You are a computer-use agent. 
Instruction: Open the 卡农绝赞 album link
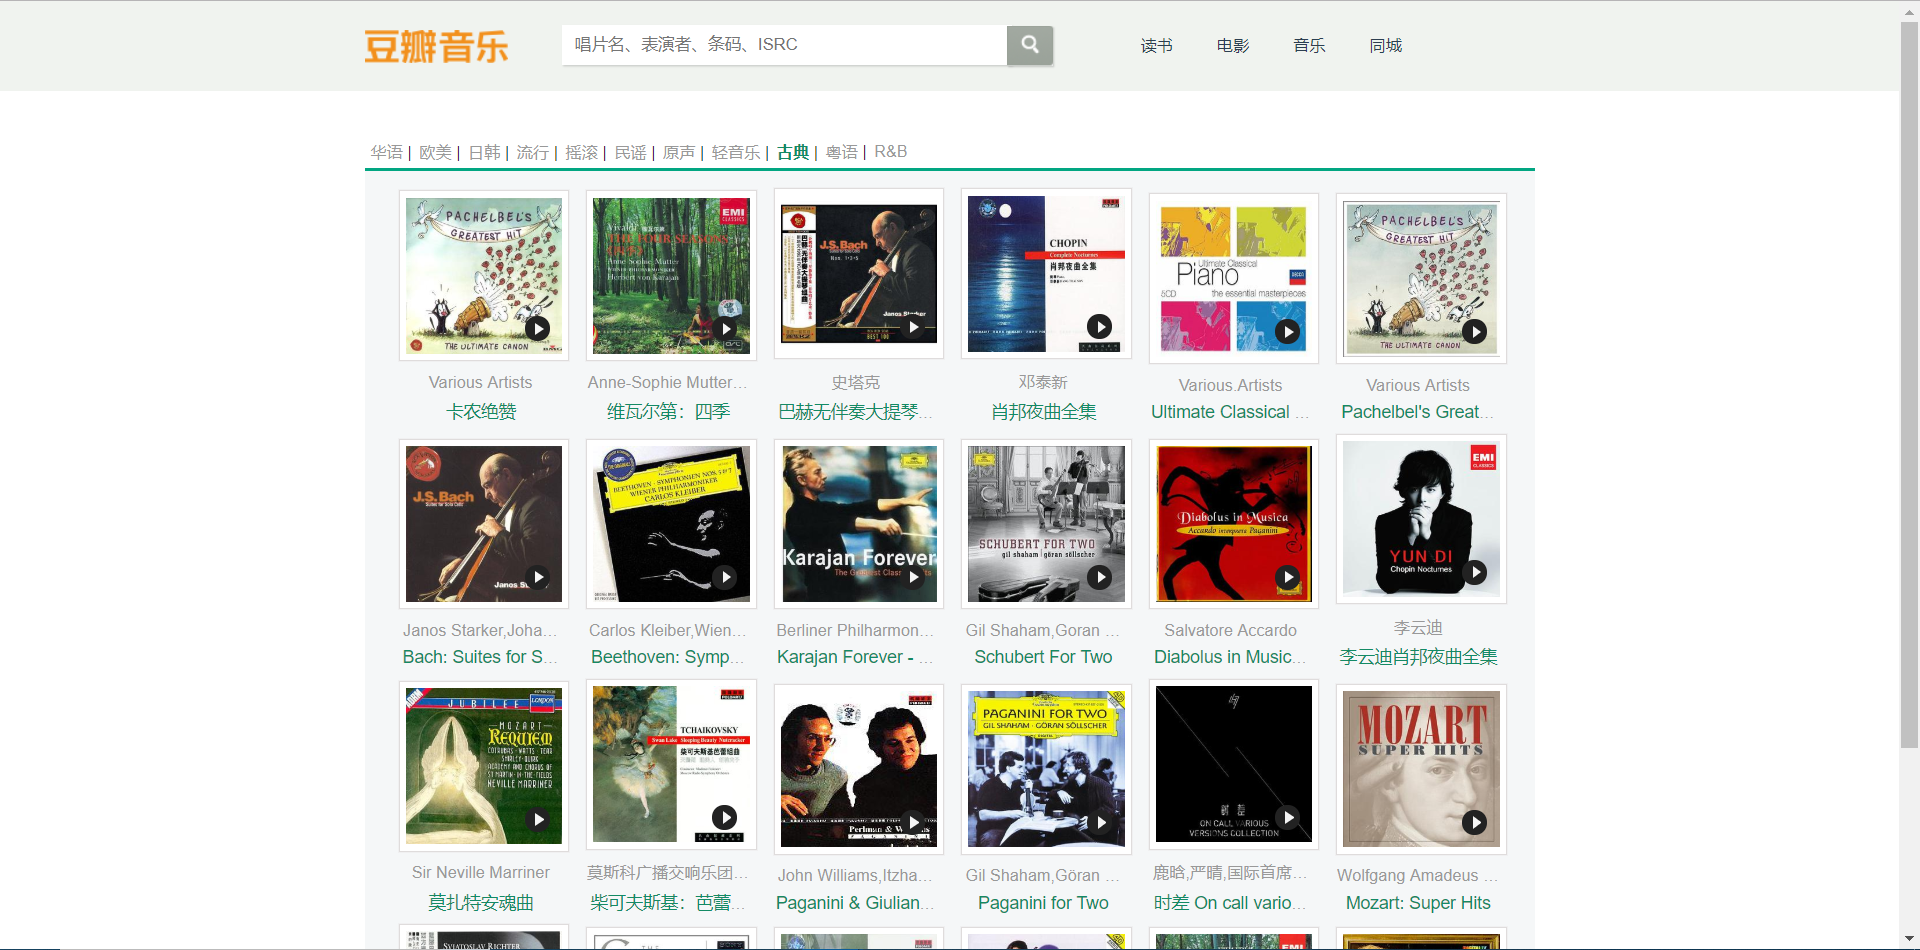[481, 412]
